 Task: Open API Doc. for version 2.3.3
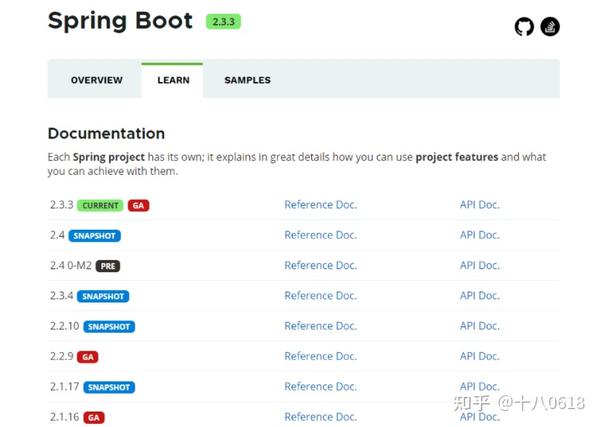[x=479, y=205]
